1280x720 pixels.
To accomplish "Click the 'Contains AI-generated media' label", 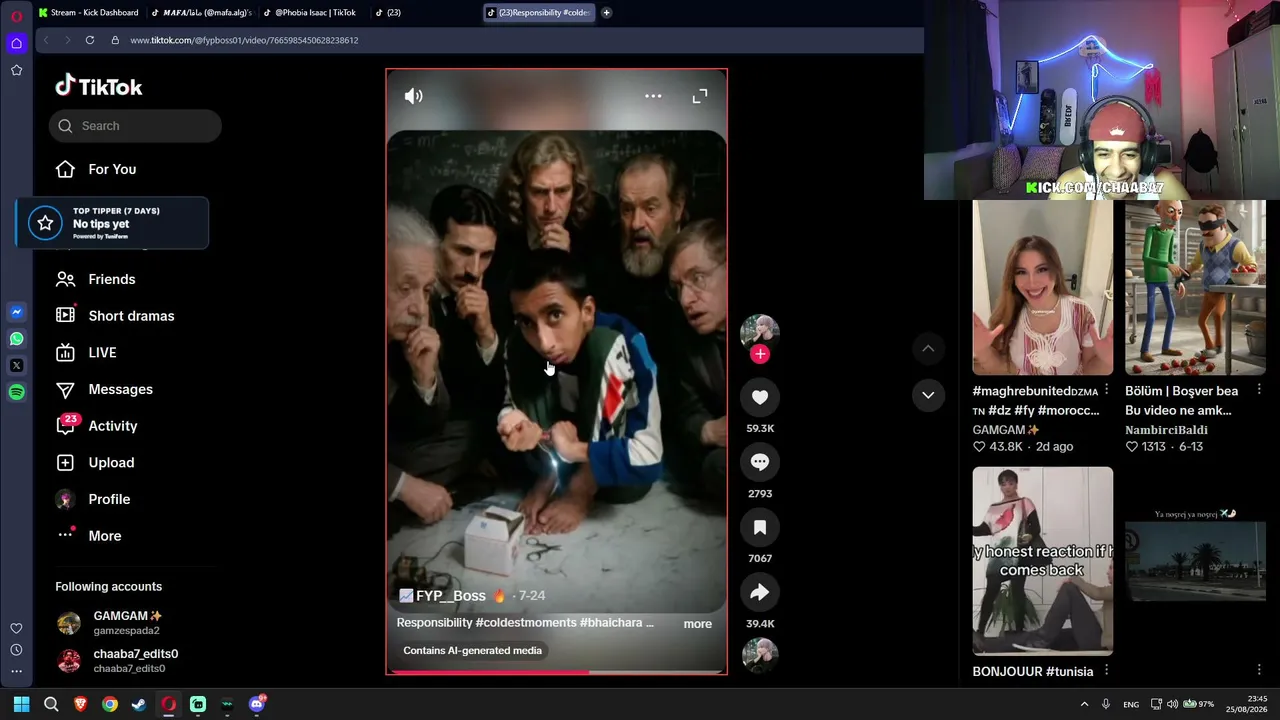I will 472,651.
